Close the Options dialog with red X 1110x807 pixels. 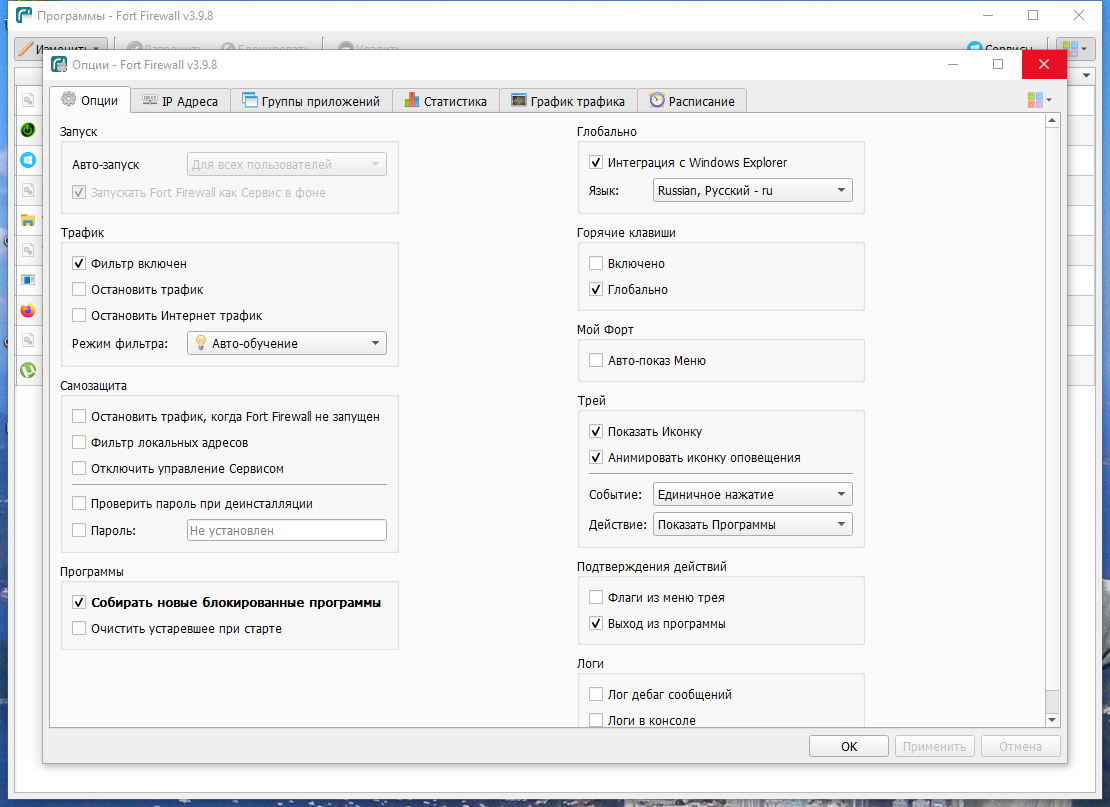point(1043,64)
